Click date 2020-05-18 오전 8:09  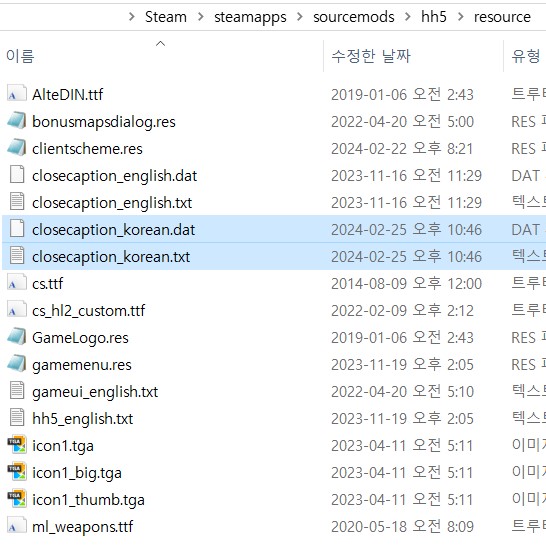402,527
